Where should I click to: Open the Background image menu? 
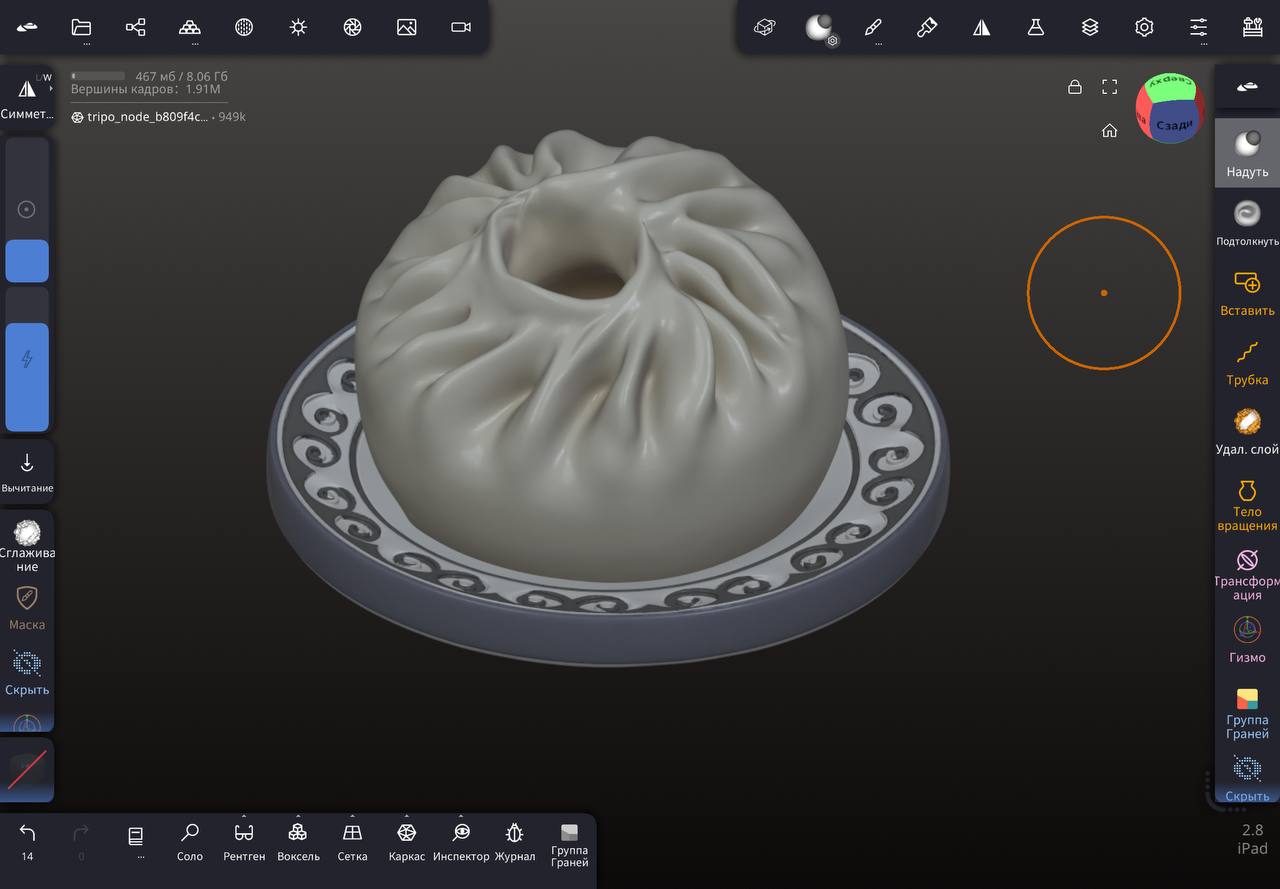click(406, 27)
